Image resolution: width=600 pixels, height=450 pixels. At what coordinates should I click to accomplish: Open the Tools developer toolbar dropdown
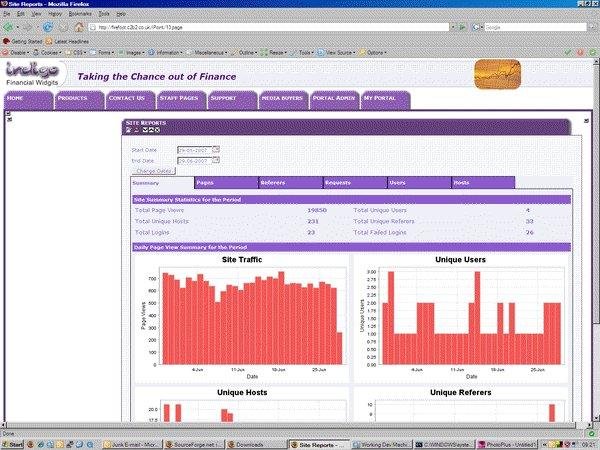[x=302, y=52]
